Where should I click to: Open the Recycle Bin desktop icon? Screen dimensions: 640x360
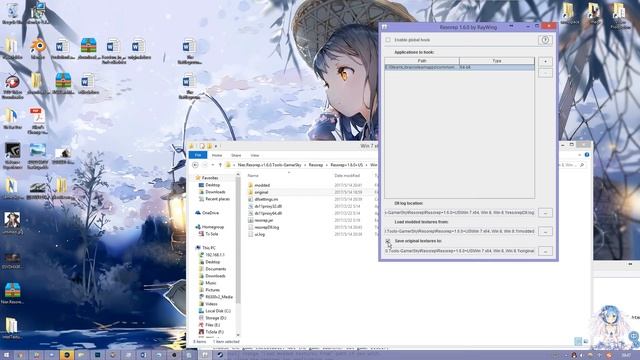[12, 13]
